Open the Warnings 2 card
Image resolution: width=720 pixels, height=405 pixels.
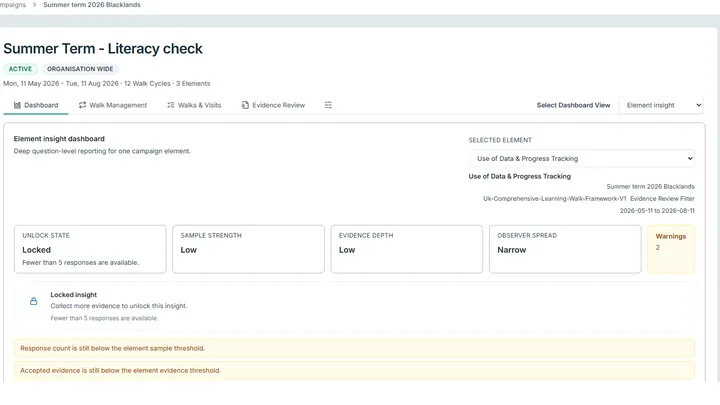pos(671,249)
